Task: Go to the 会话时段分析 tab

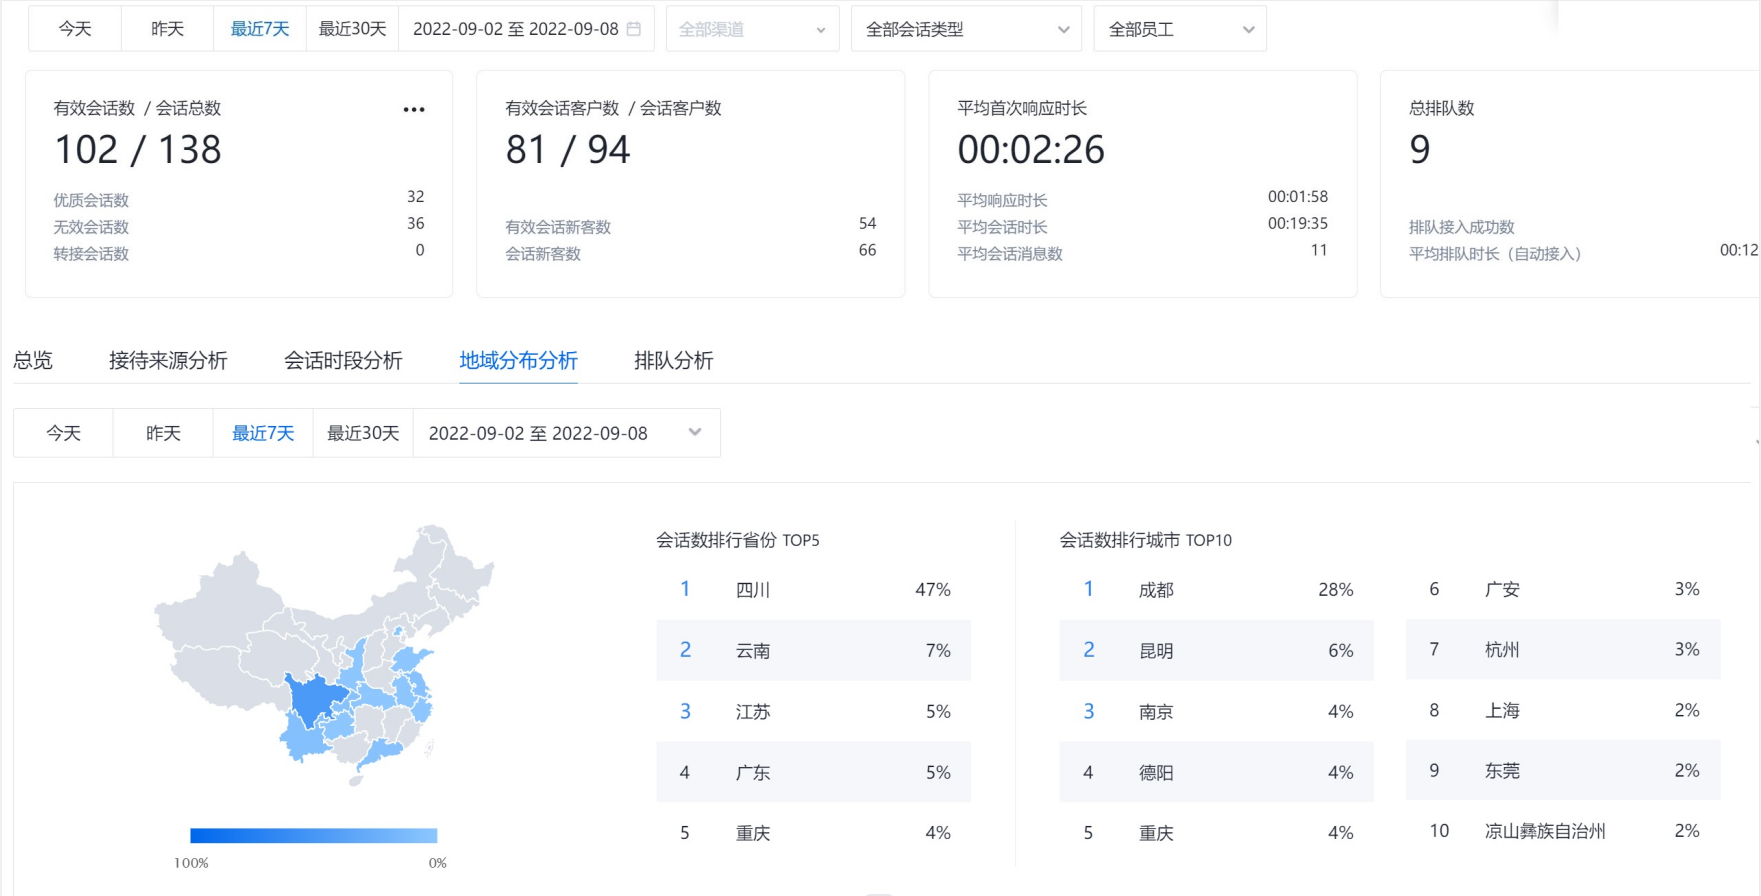Action: [x=343, y=360]
